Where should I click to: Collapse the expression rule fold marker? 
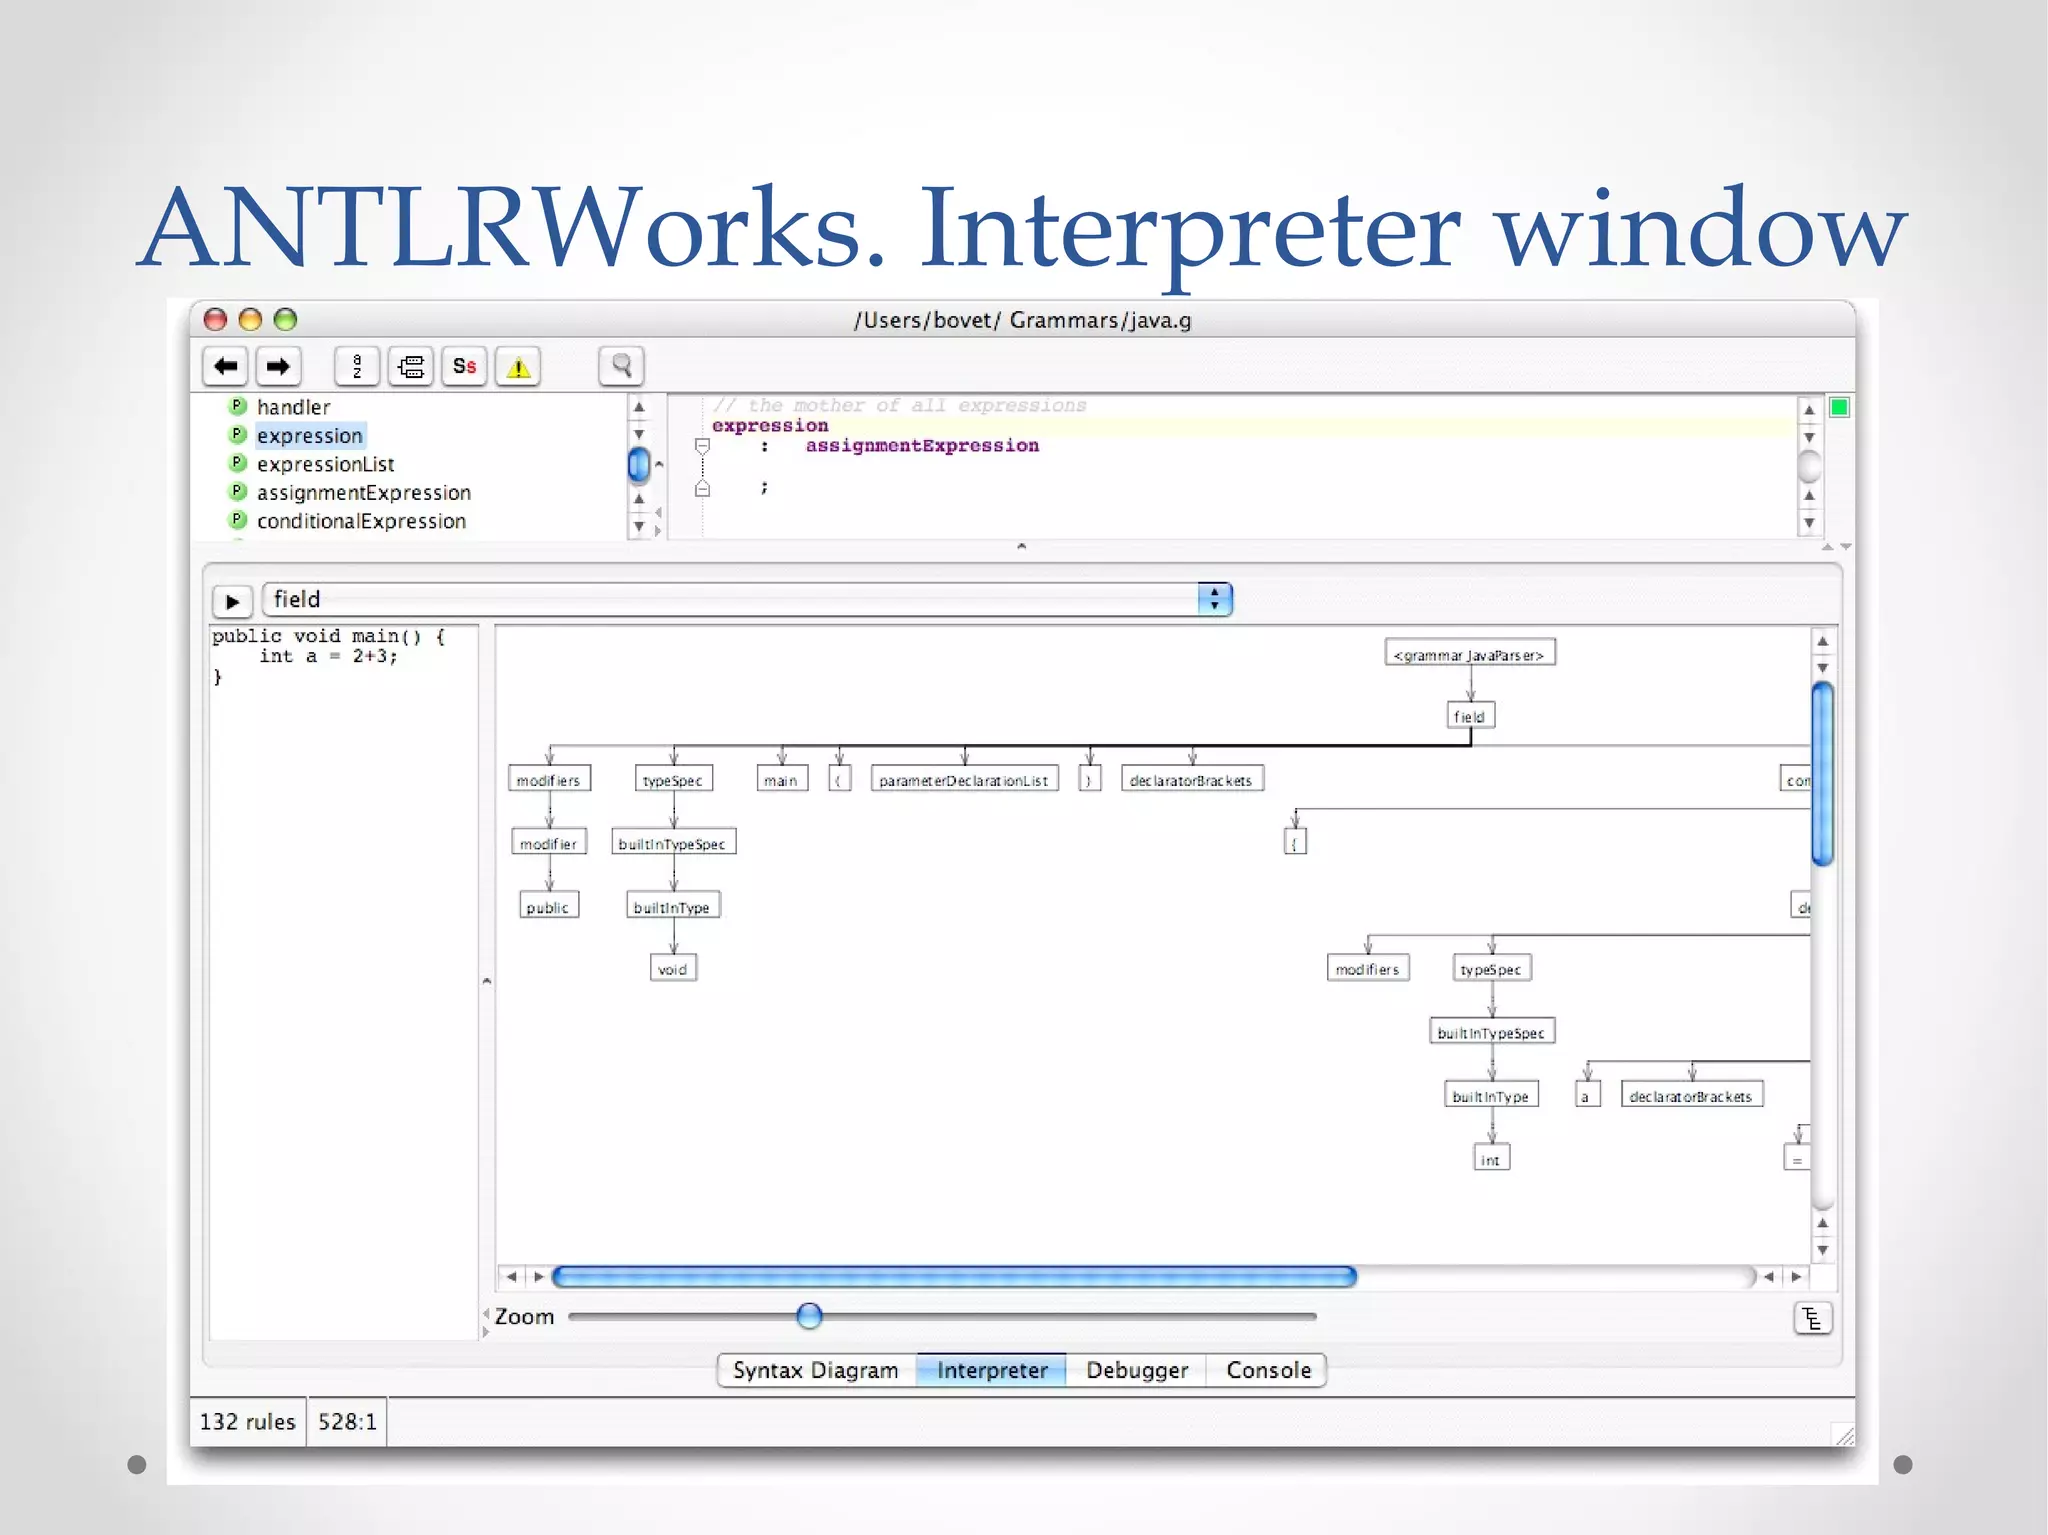click(703, 446)
